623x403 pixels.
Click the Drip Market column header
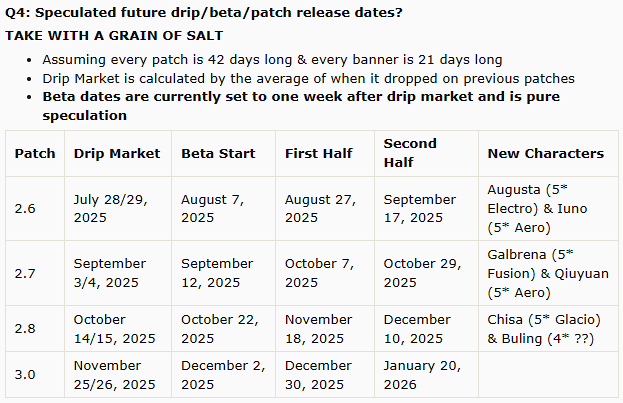(118, 153)
